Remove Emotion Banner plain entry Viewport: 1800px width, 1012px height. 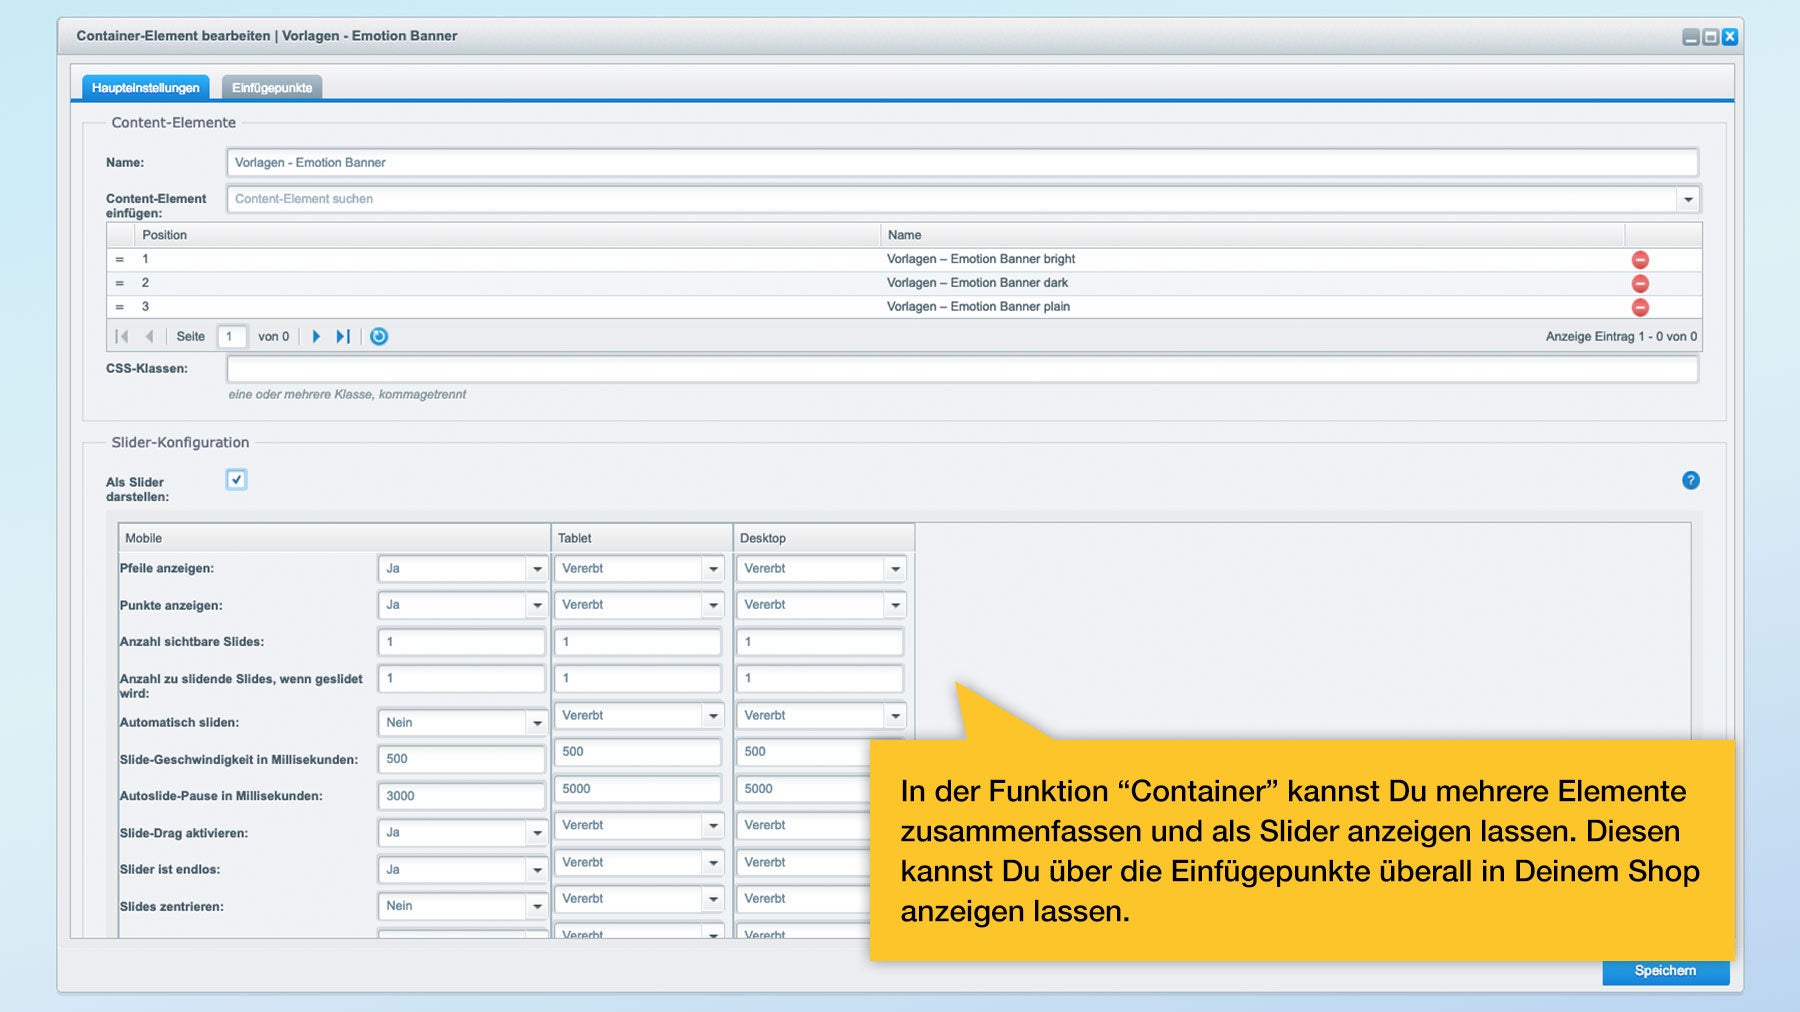click(1640, 308)
